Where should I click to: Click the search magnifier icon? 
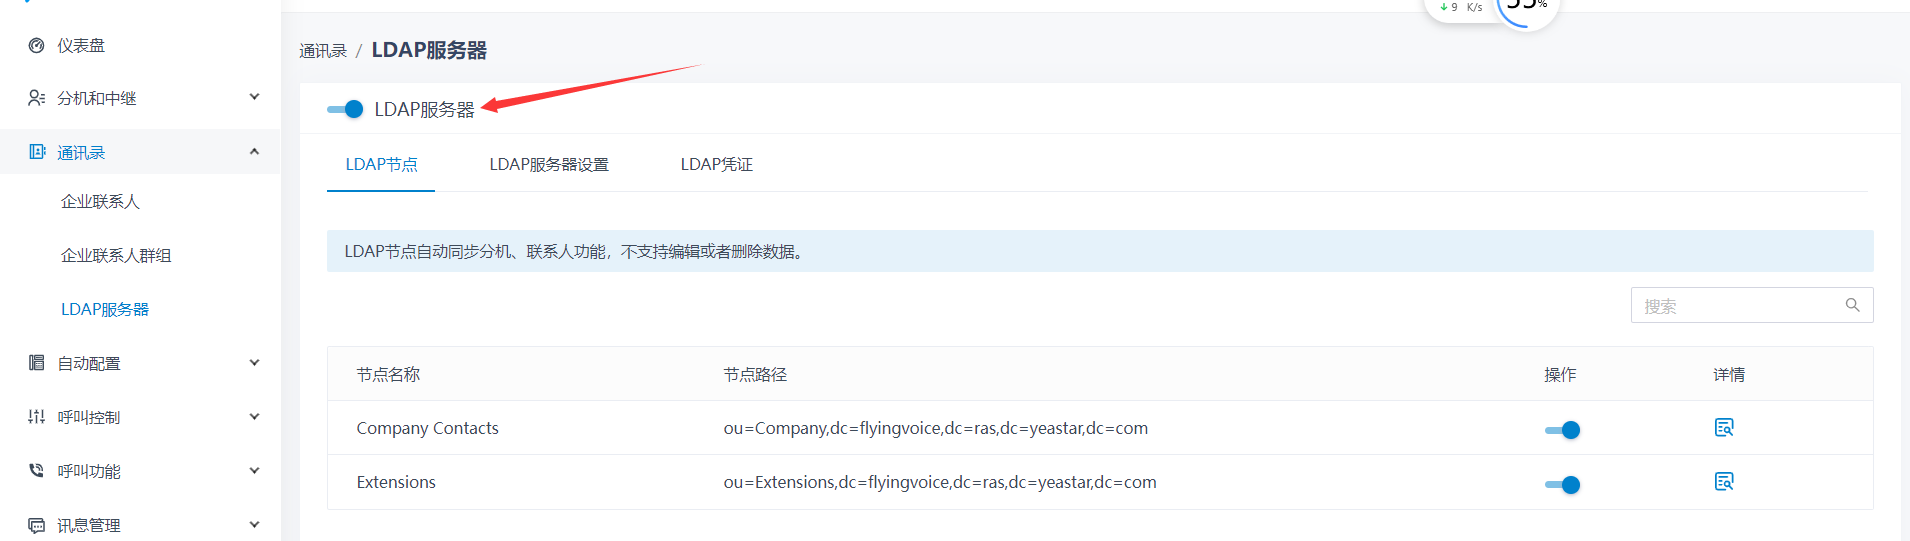click(1852, 305)
